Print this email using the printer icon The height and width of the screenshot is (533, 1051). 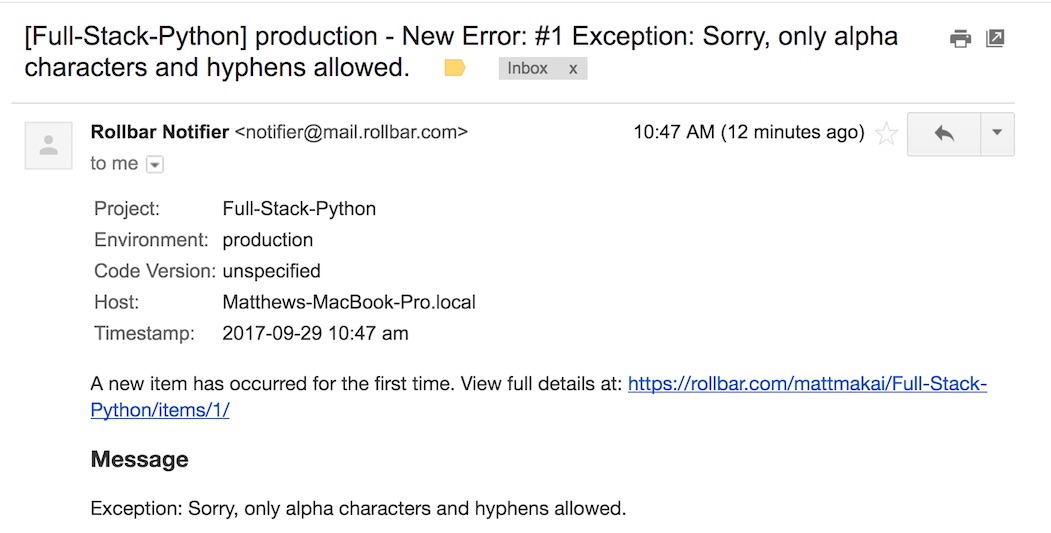[961, 39]
